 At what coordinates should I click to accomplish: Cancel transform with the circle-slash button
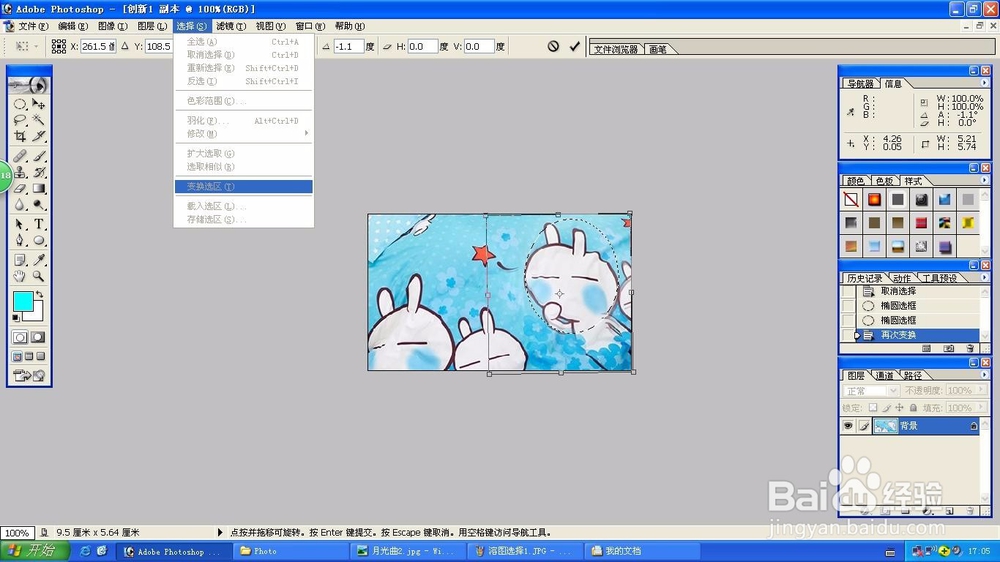point(553,46)
